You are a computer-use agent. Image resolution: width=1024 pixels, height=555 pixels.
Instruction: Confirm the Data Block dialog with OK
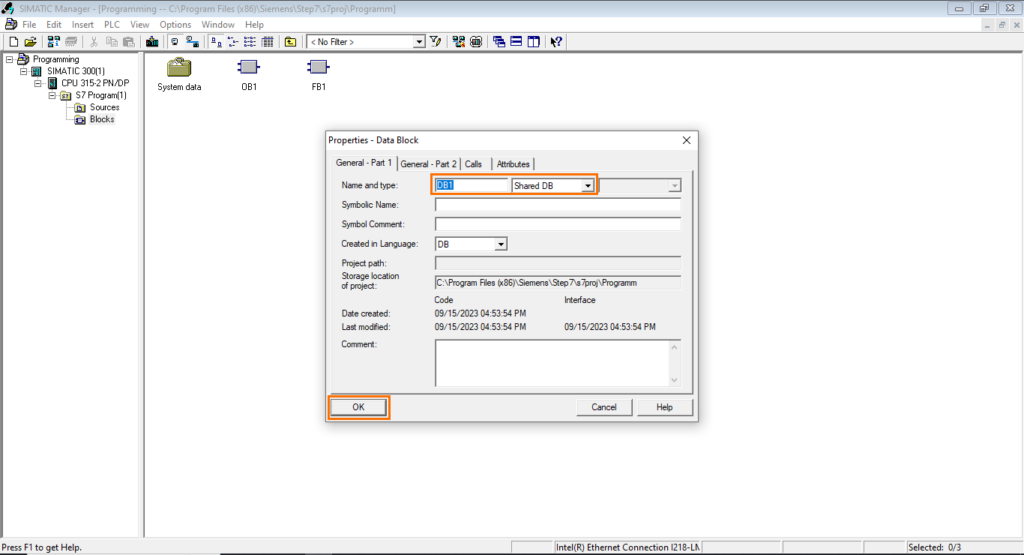359,407
